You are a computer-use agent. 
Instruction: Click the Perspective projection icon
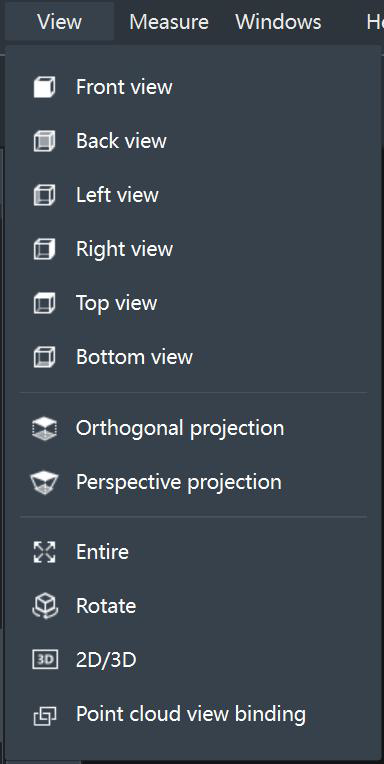[x=44, y=482]
